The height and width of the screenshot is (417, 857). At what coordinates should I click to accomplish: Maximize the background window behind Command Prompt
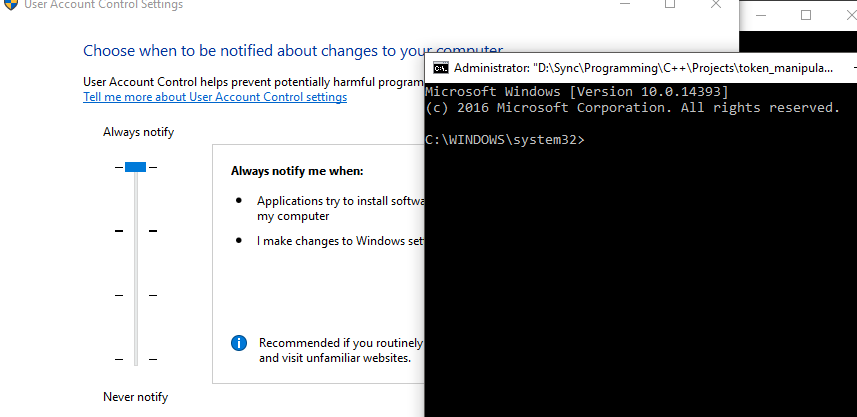[x=806, y=15]
